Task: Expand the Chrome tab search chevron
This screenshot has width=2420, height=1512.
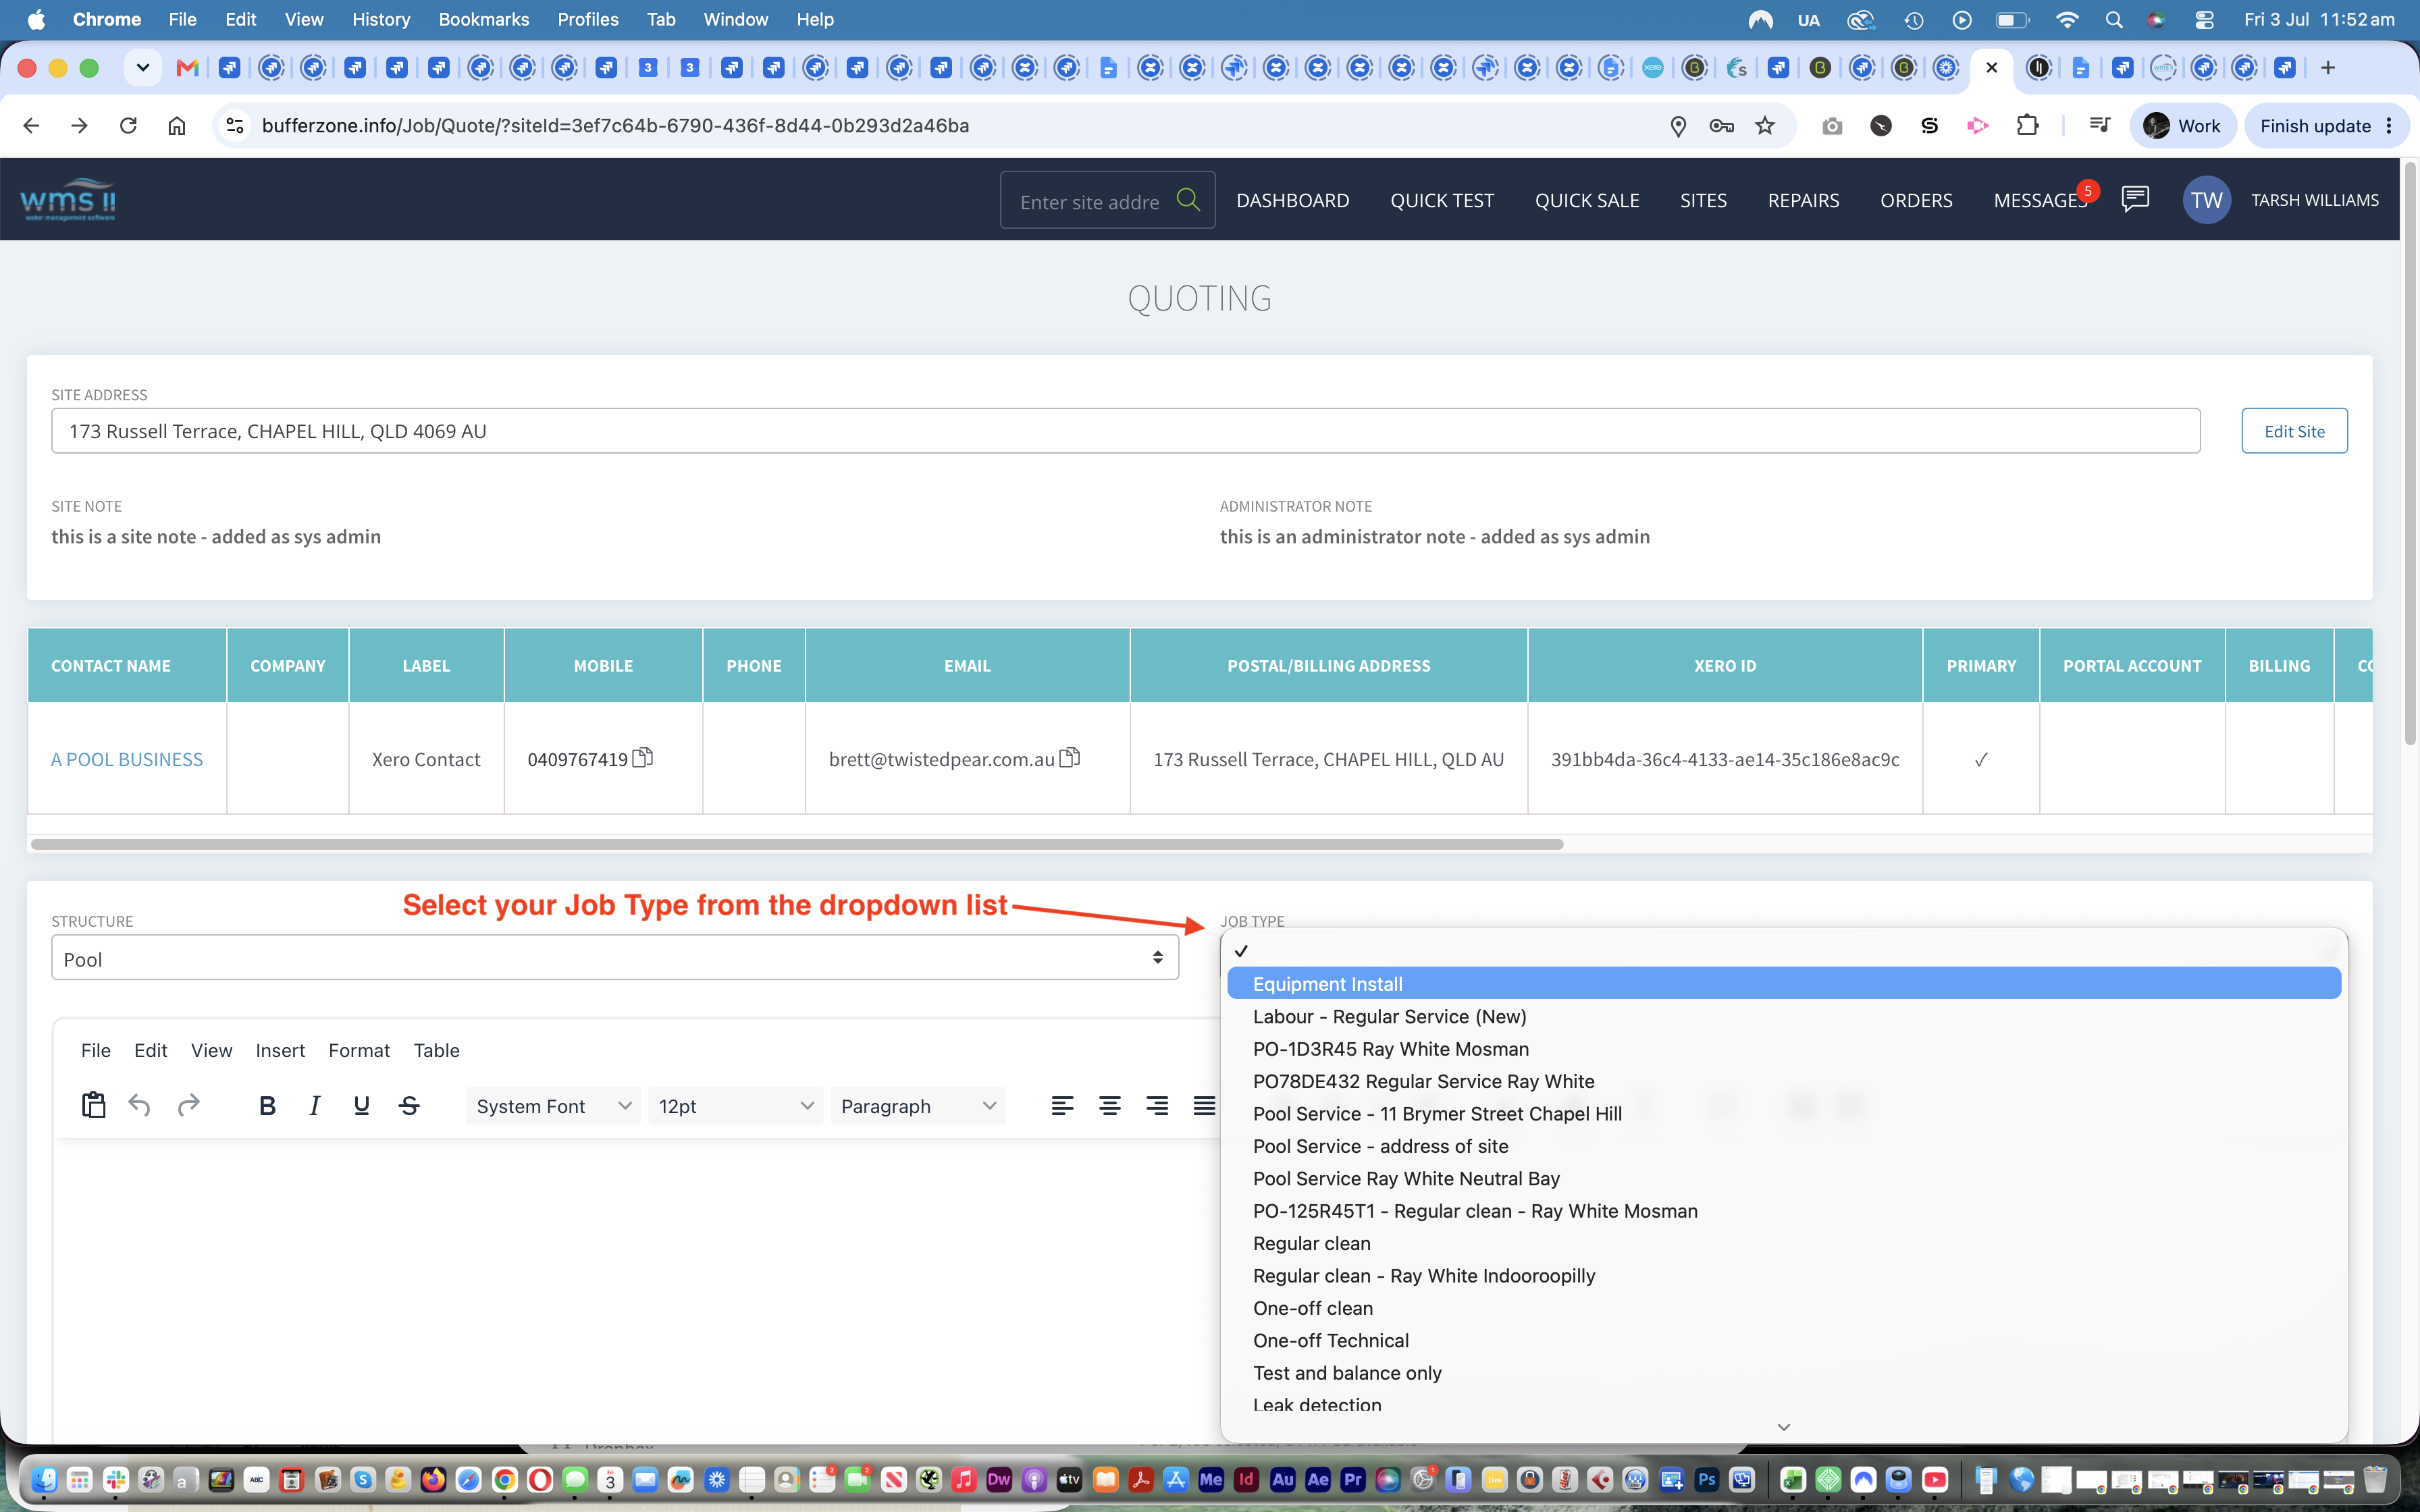Action: point(143,67)
